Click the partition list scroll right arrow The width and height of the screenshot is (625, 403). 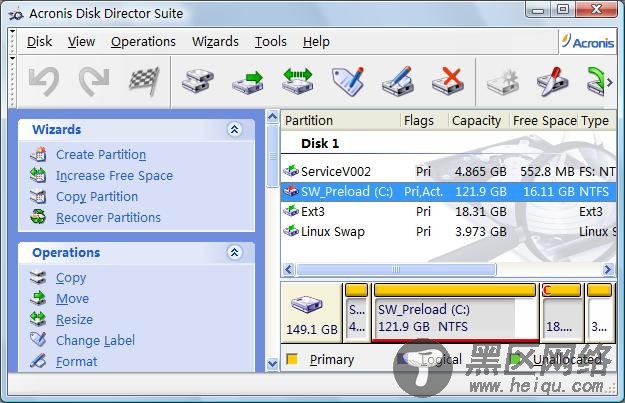pos(607,270)
